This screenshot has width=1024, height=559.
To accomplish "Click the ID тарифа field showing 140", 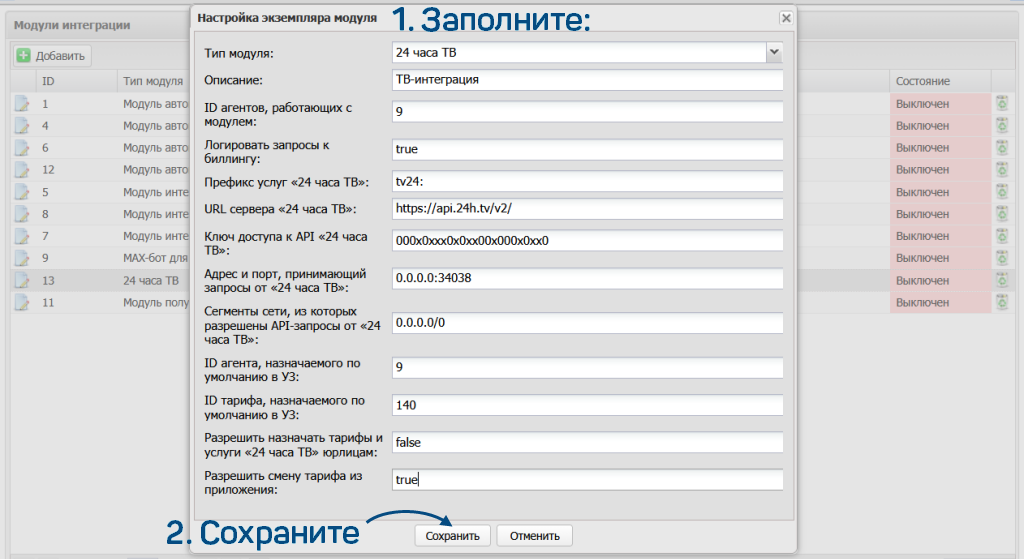I will point(587,405).
